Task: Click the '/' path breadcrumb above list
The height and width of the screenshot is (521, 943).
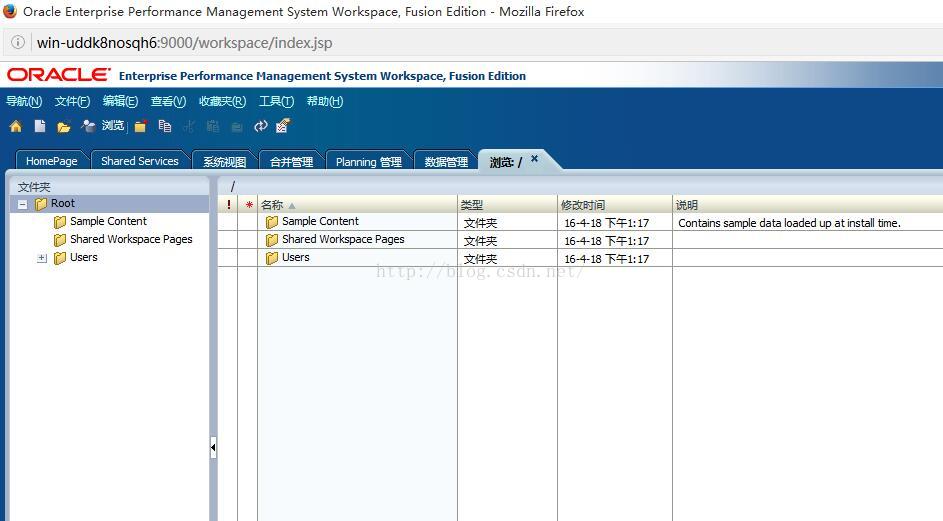Action: (233, 187)
